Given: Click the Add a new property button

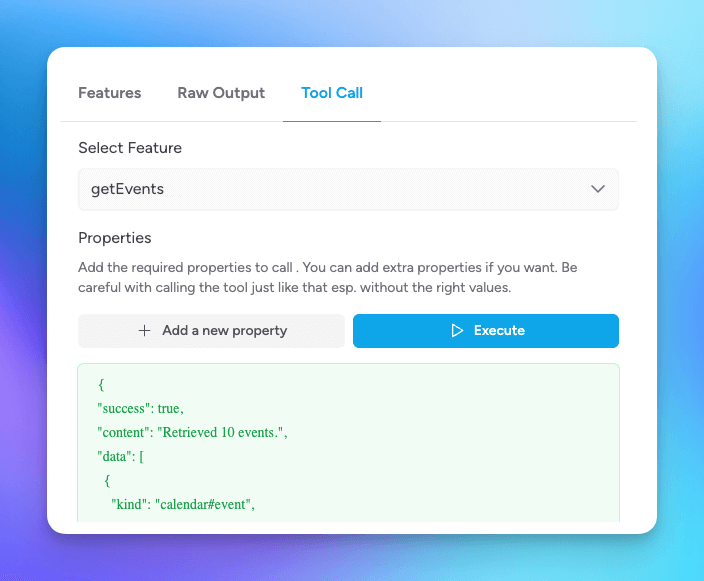Looking at the screenshot, I should (x=211, y=331).
